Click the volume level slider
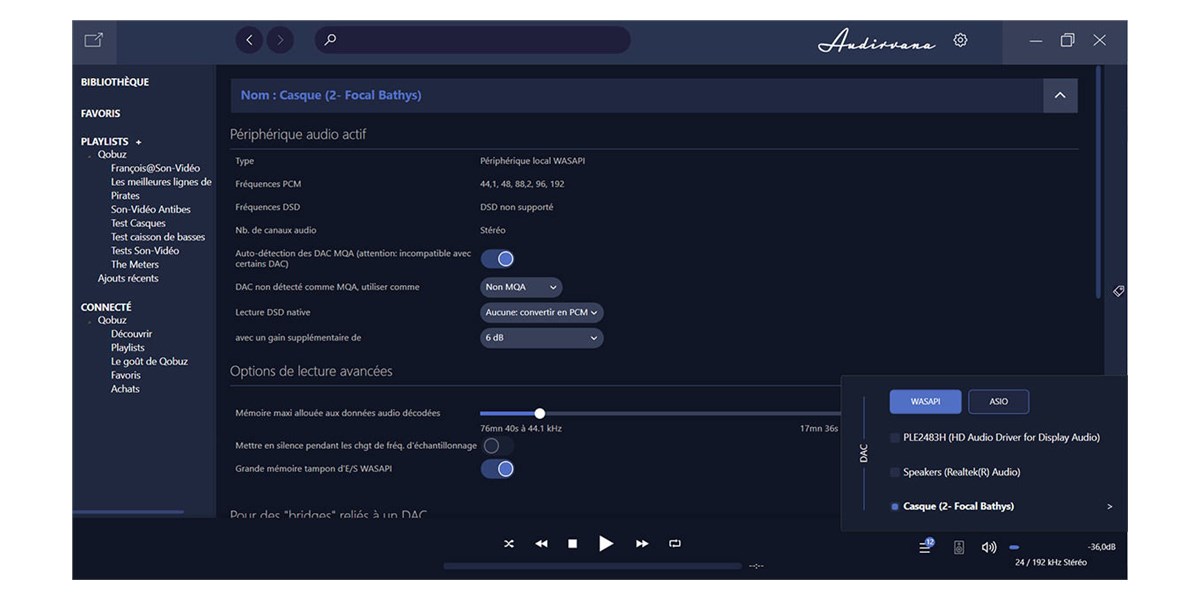 tap(1014, 547)
